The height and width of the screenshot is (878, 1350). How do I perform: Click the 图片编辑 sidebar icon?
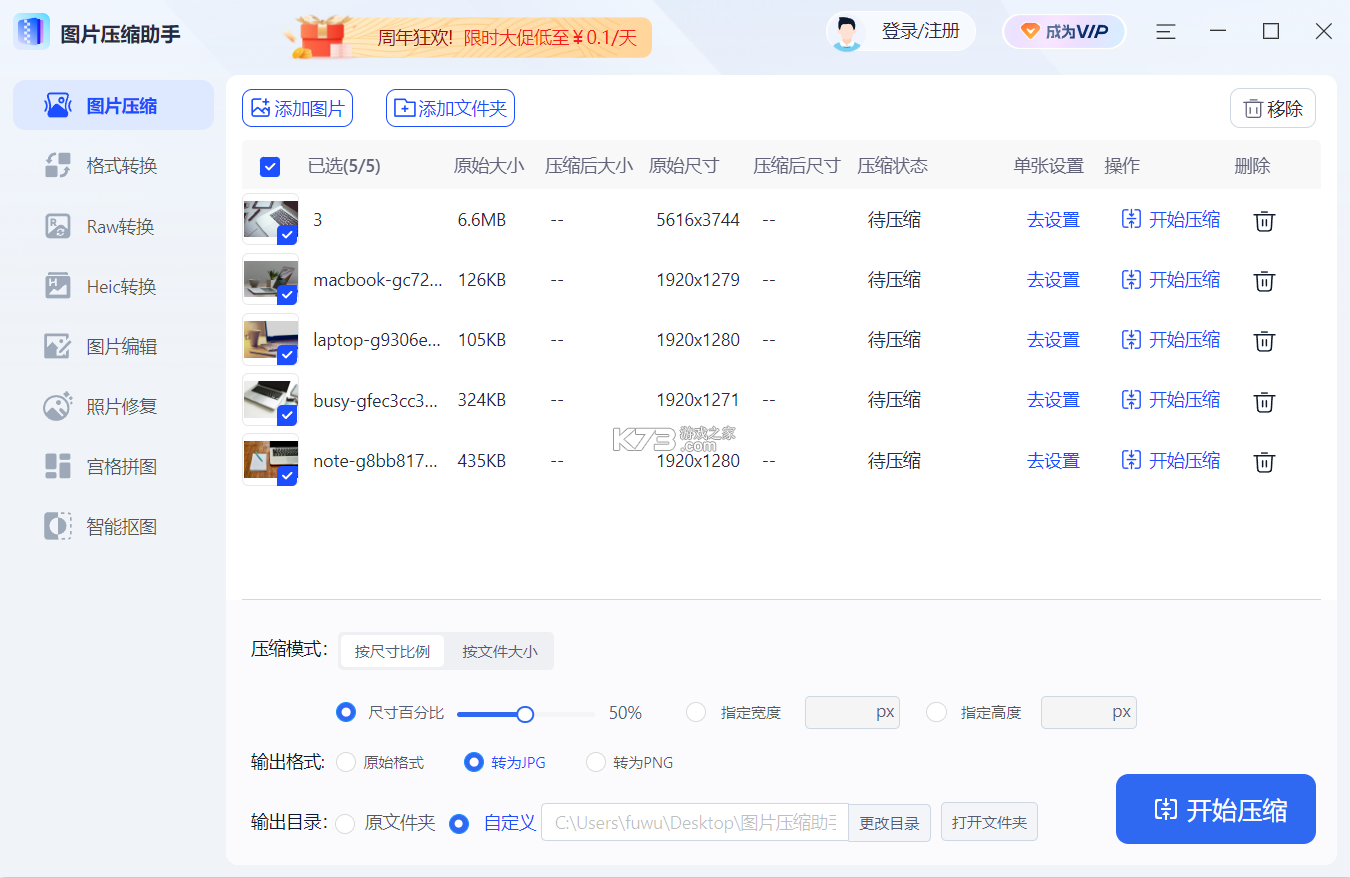(x=58, y=347)
